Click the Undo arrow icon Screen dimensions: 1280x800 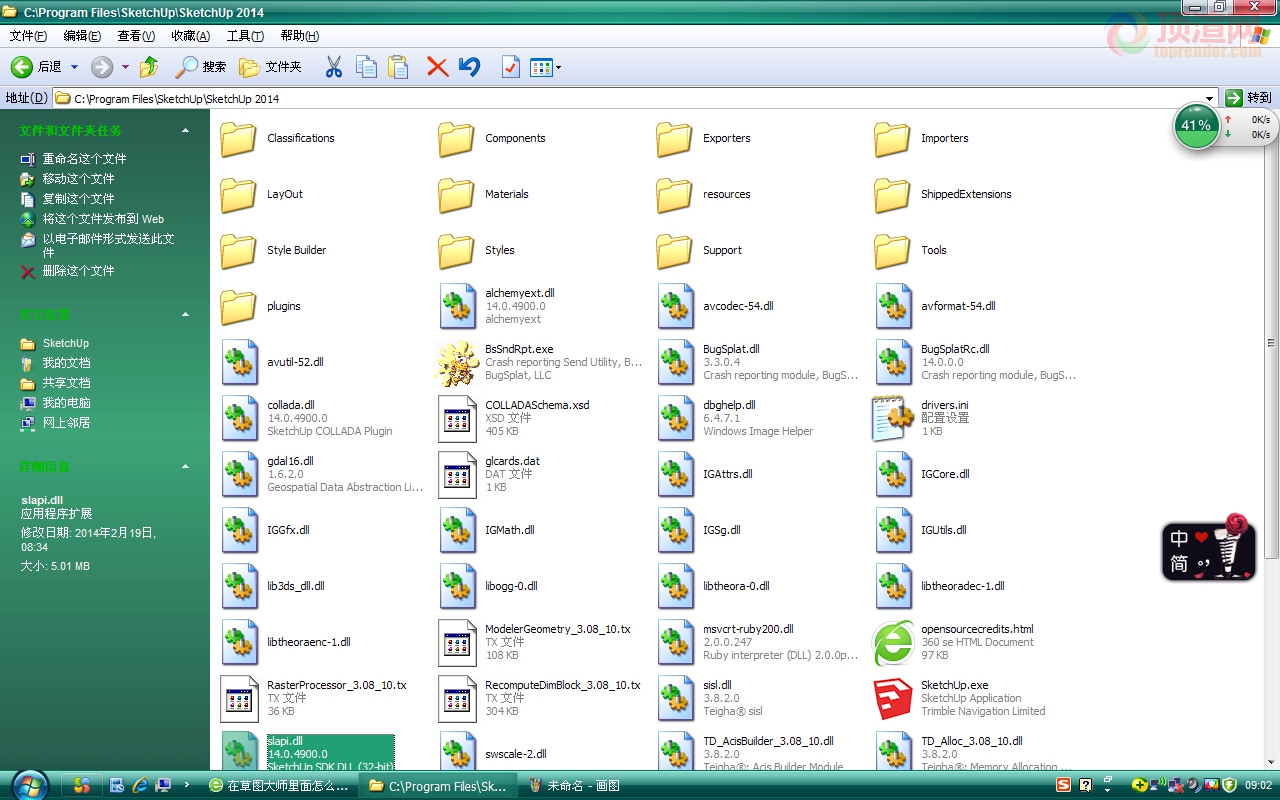point(469,67)
